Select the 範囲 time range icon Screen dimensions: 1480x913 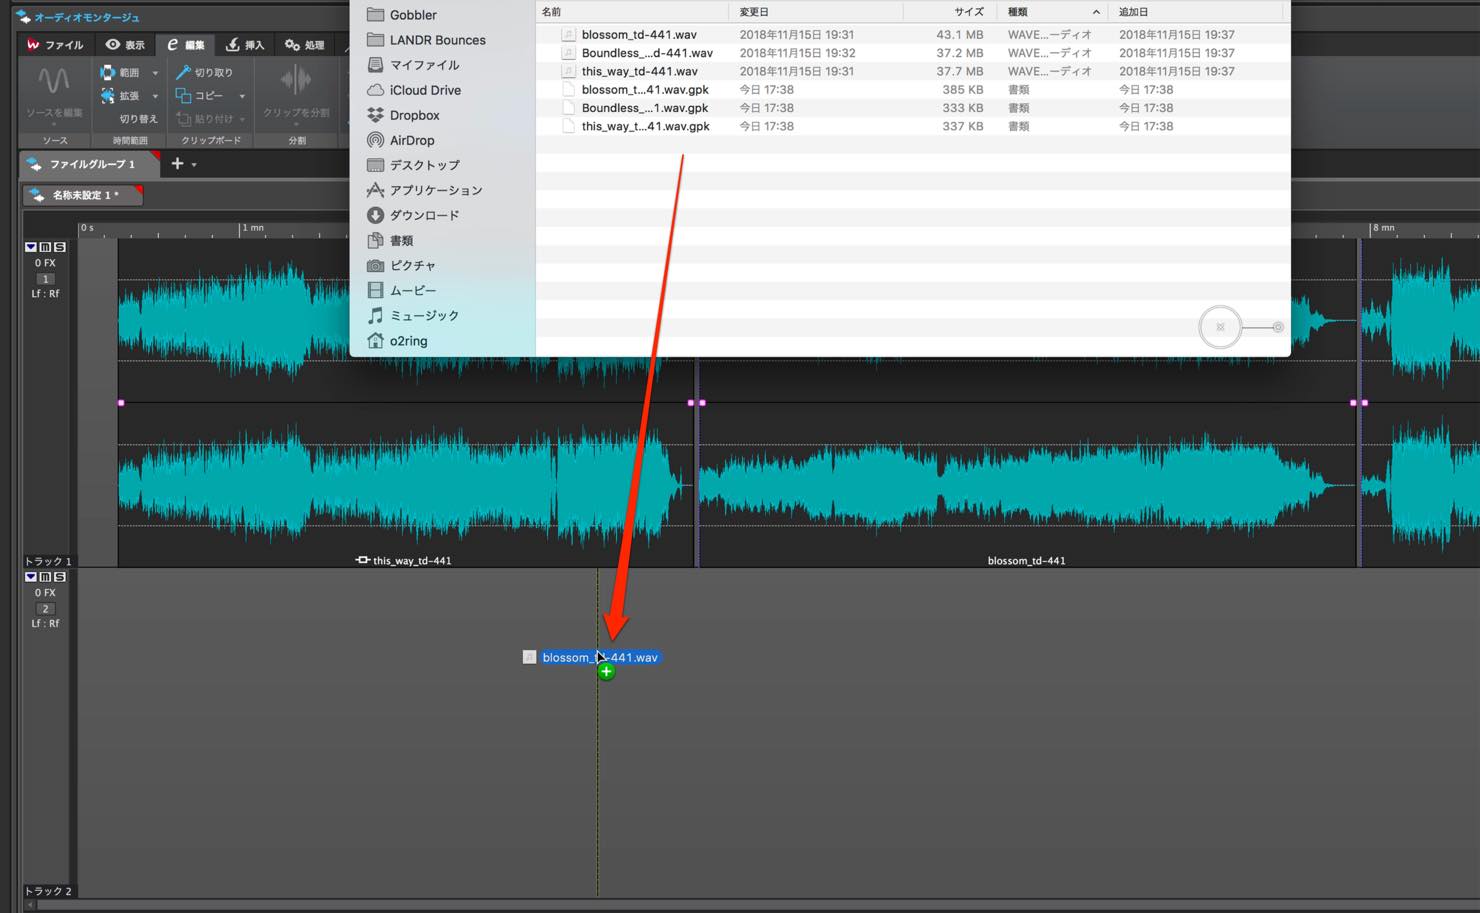[x=107, y=72]
